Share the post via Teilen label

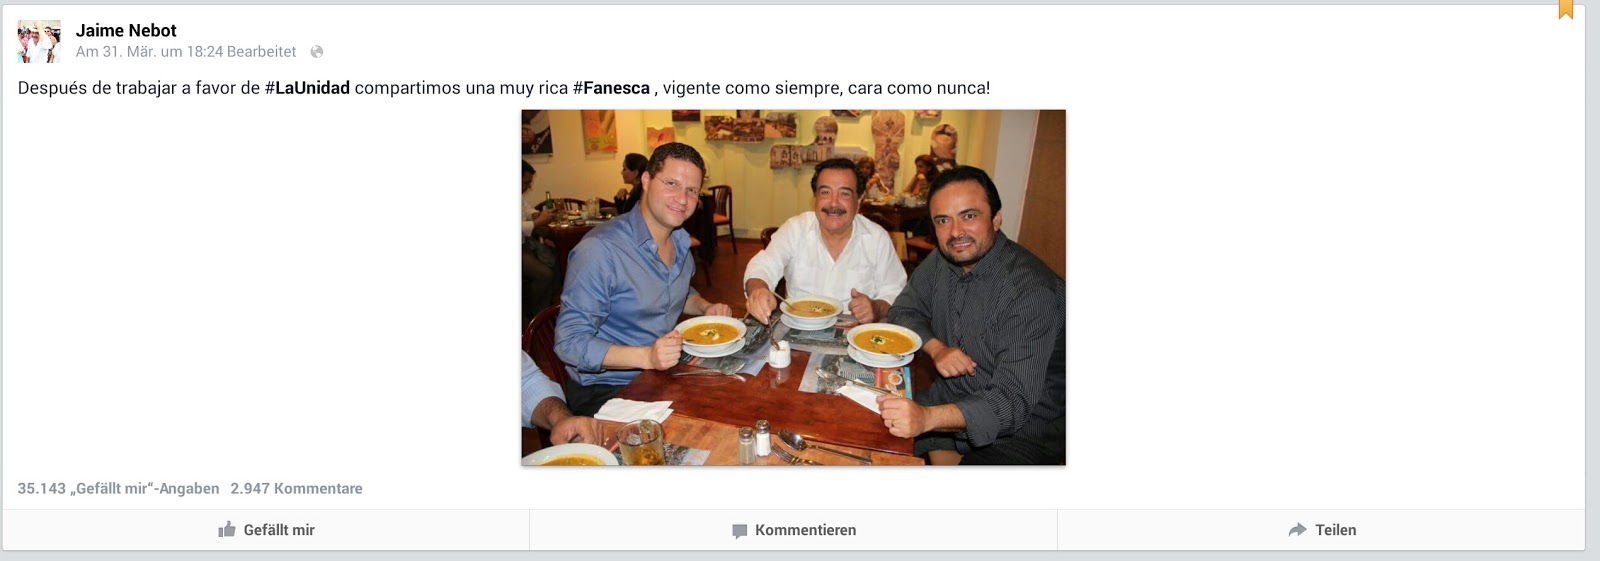[1335, 530]
